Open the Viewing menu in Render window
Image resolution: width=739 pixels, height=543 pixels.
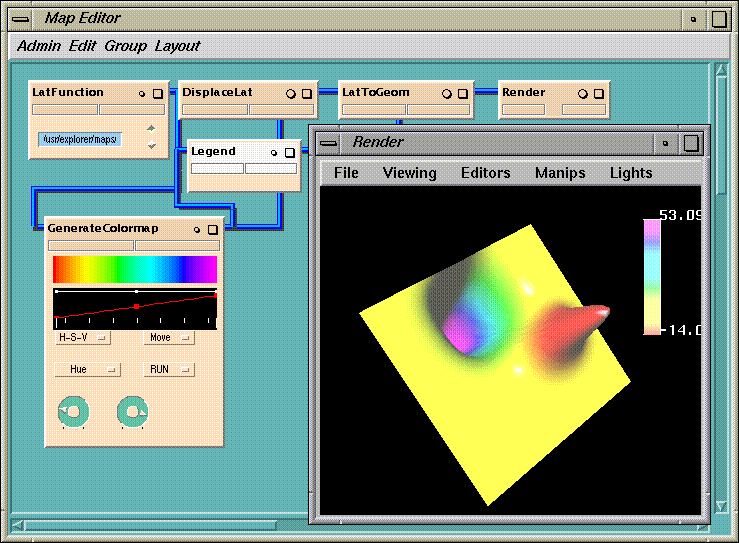pyautogui.click(x=409, y=173)
